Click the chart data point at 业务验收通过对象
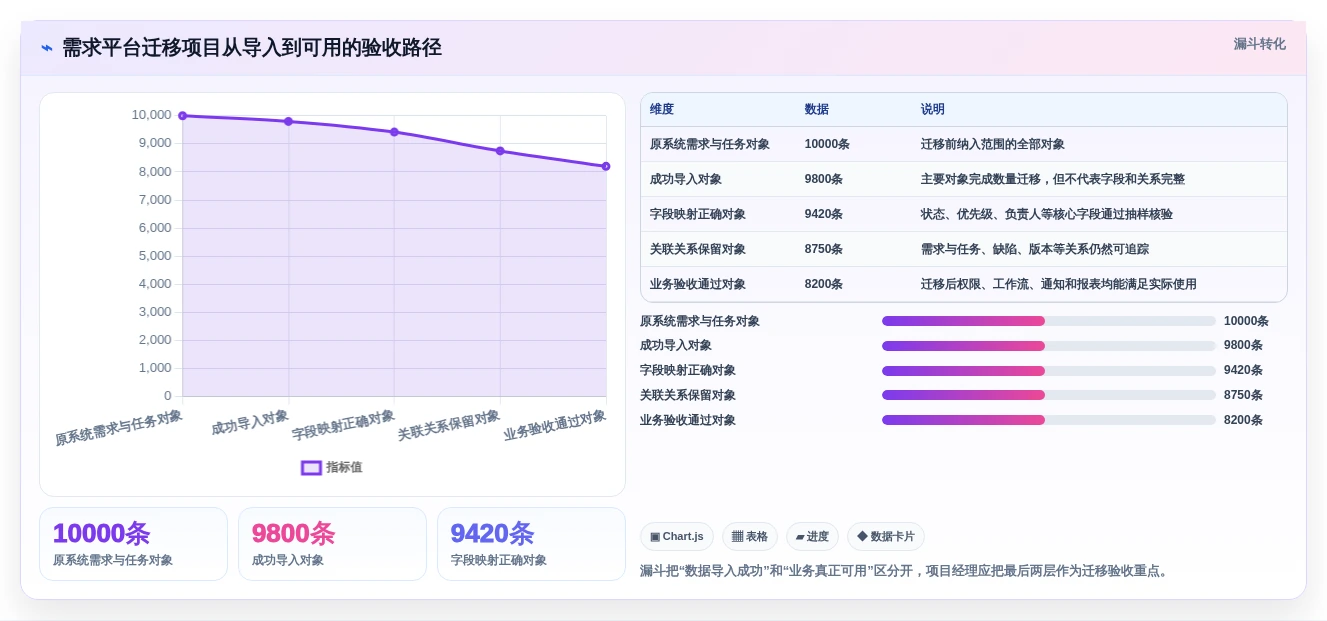Image resolution: width=1327 pixels, height=621 pixels. [x=606, y=166]
